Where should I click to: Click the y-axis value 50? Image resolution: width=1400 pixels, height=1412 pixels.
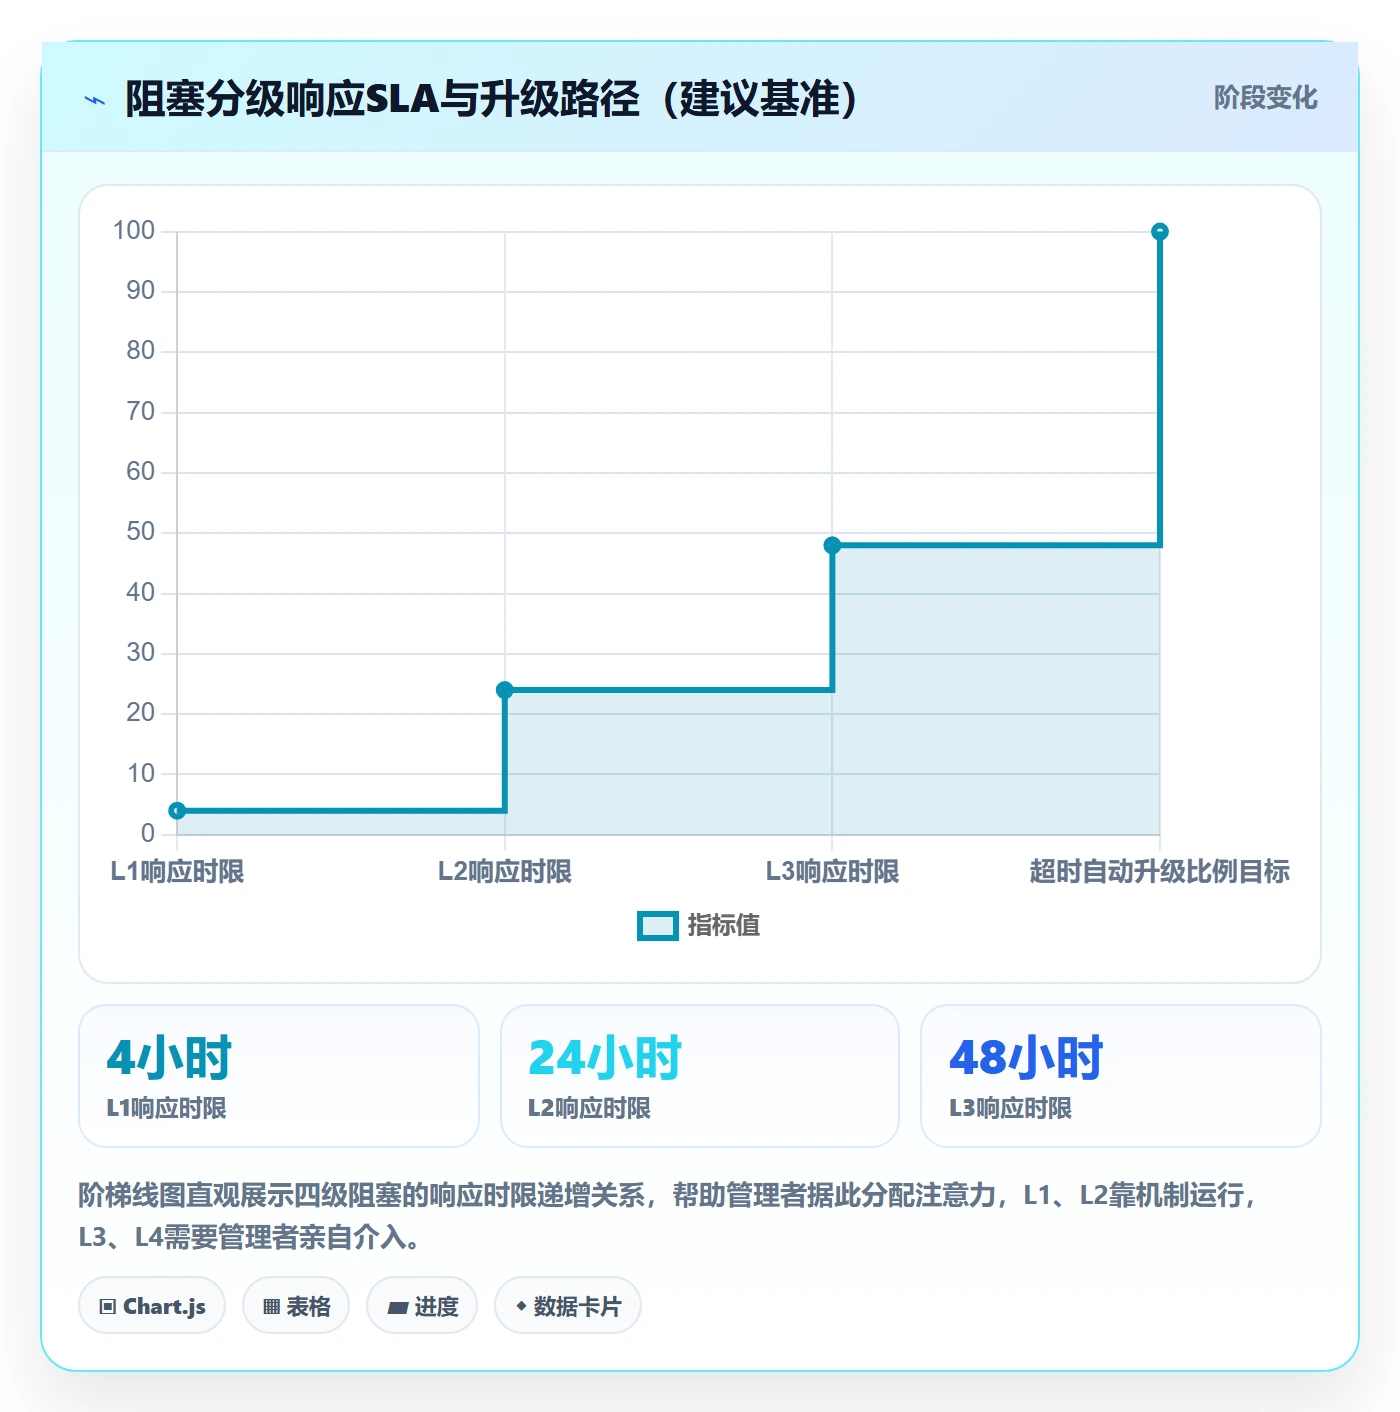pyautogui.click(x=141, y=532)
